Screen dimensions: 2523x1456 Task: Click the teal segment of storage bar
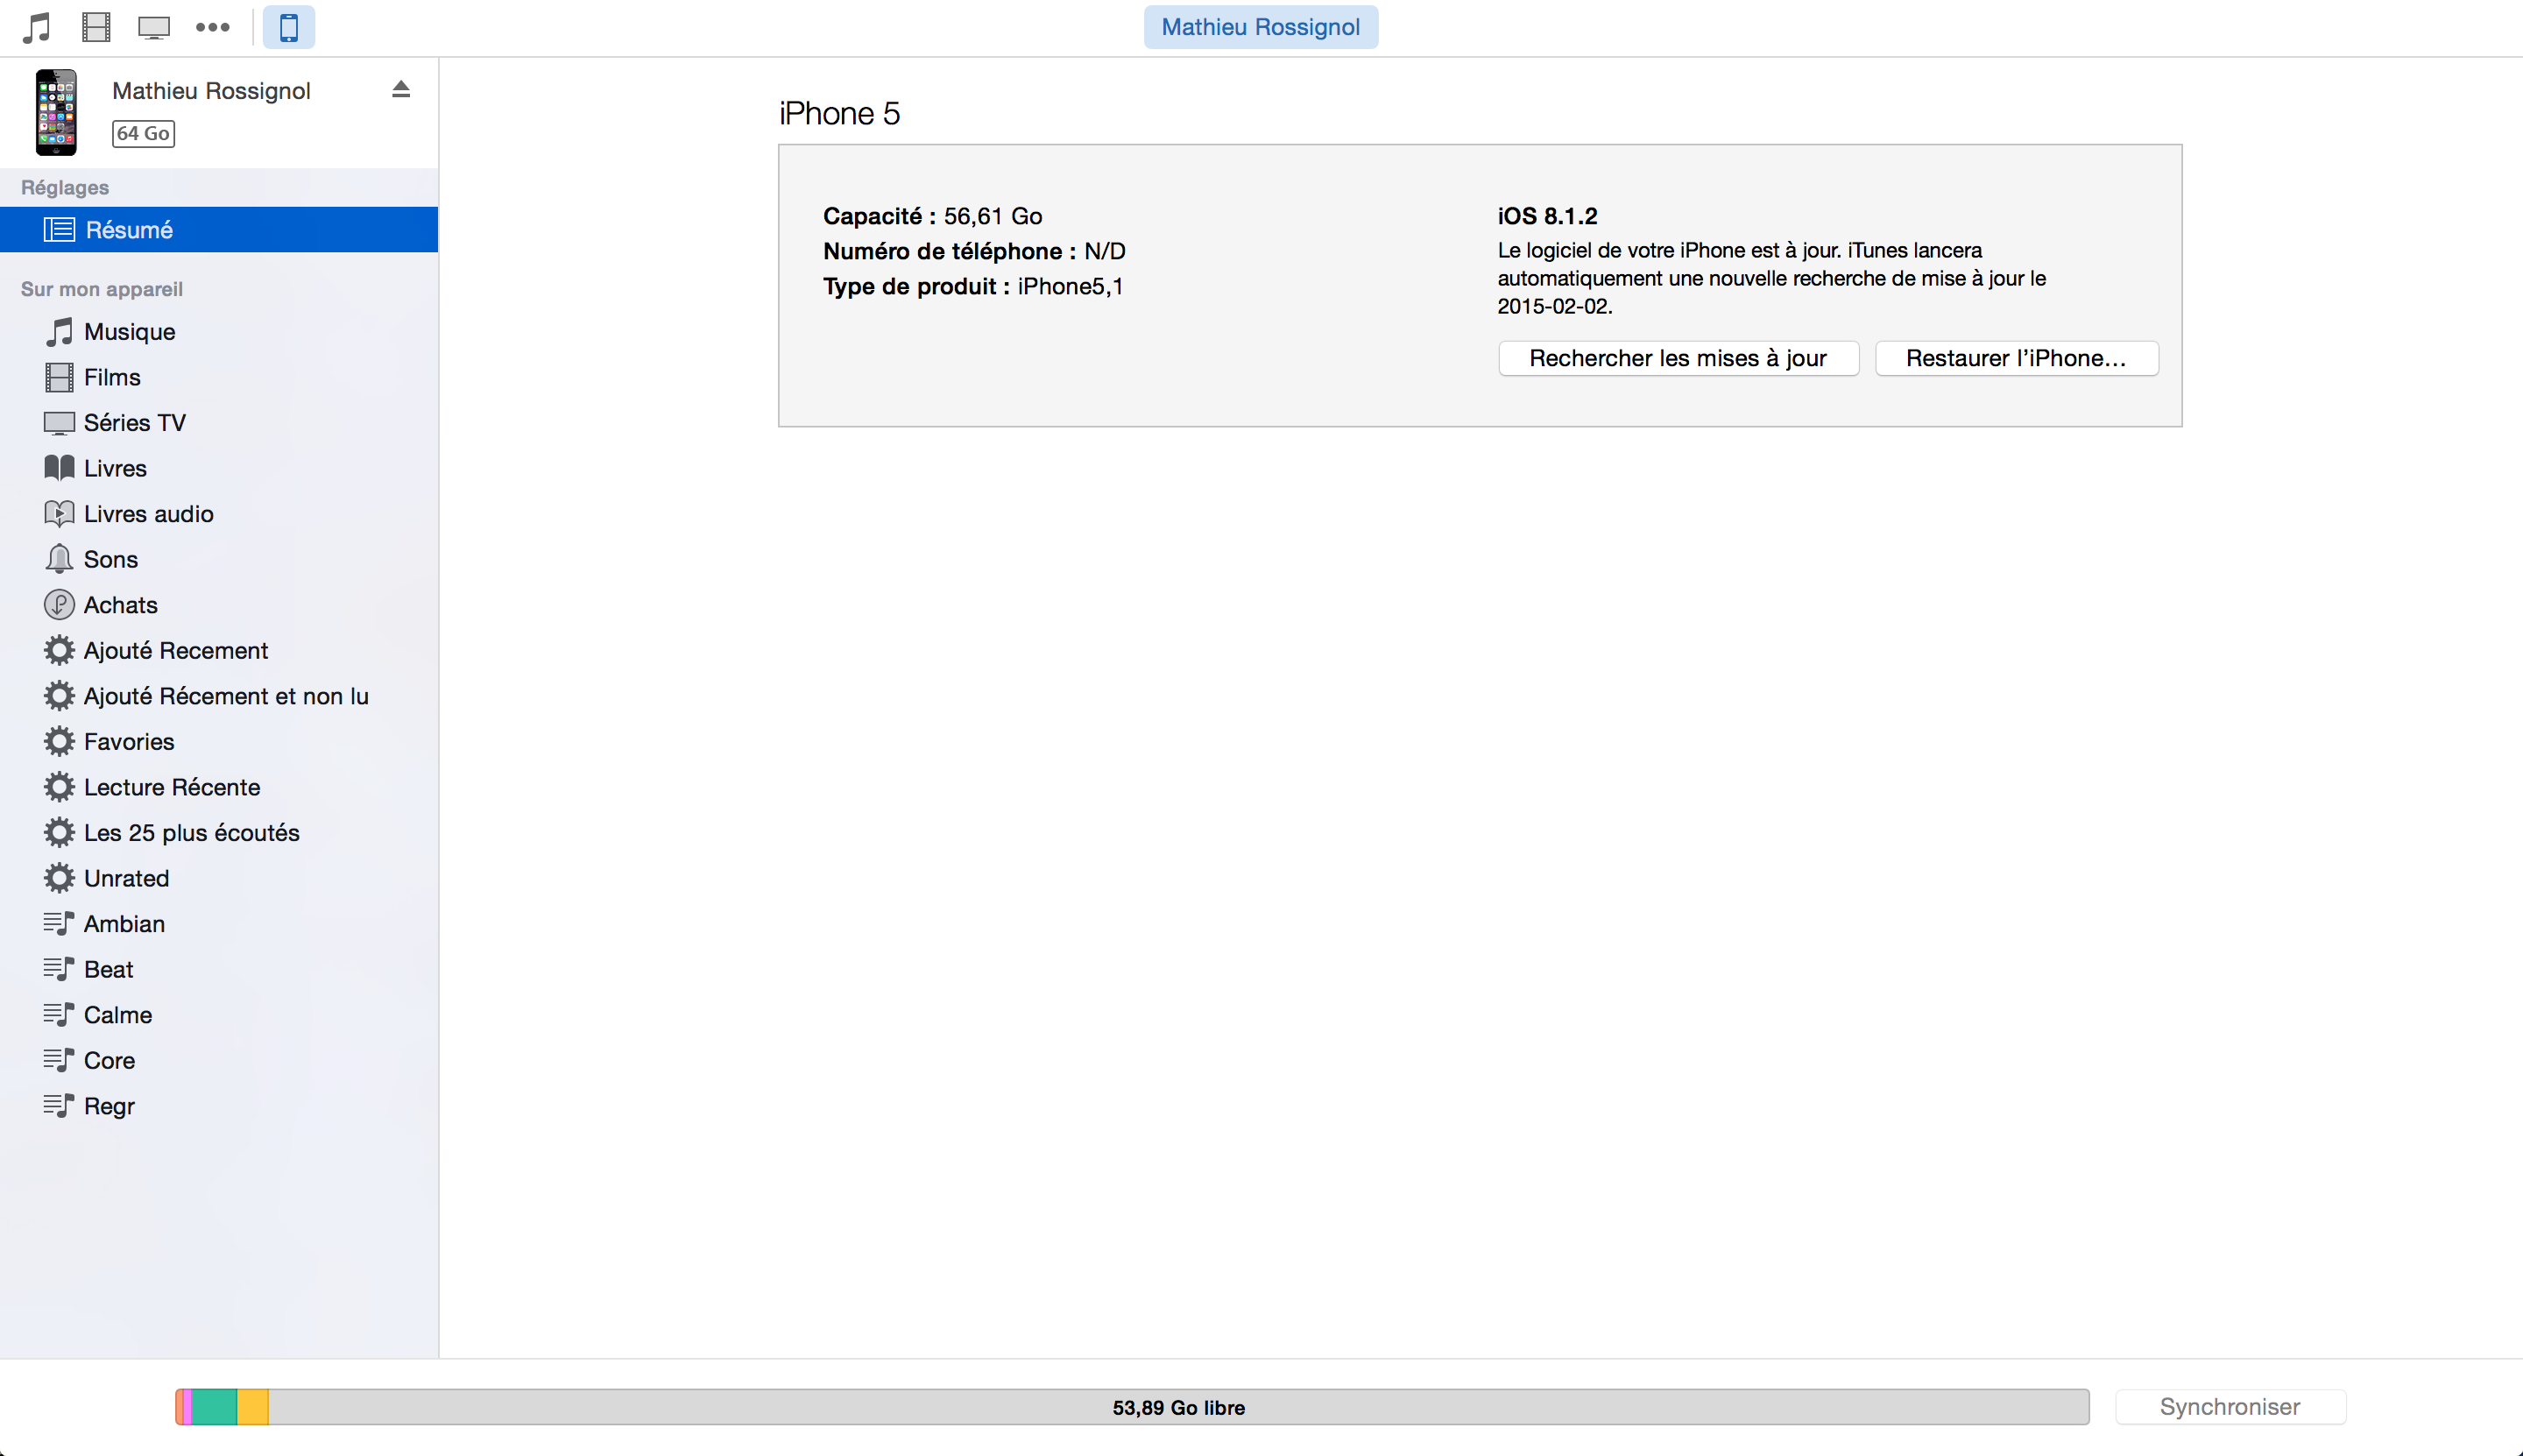(x=214, y=1407)
